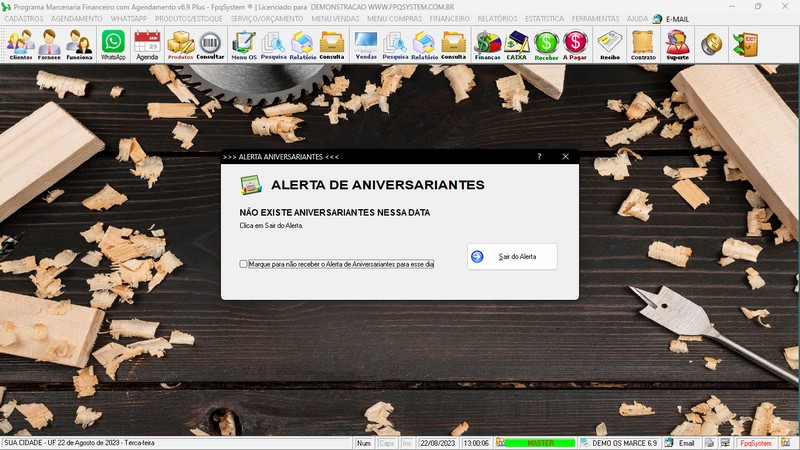Open the Menu OS icon
The width and height of the screenshot is (800, 450).
click(244, 44)
